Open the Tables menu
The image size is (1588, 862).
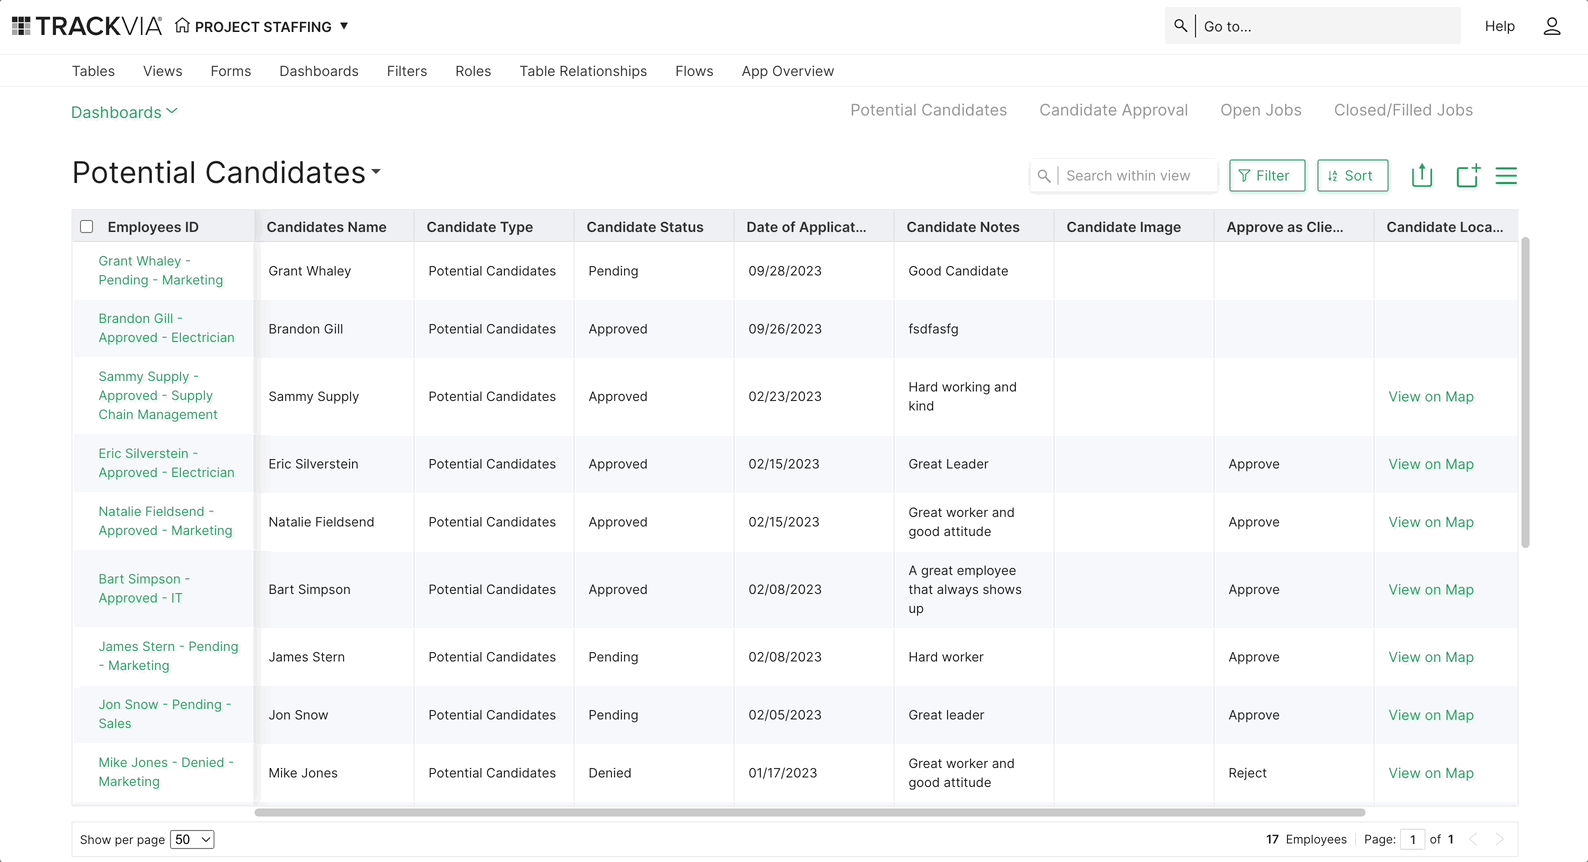point(93,71)
